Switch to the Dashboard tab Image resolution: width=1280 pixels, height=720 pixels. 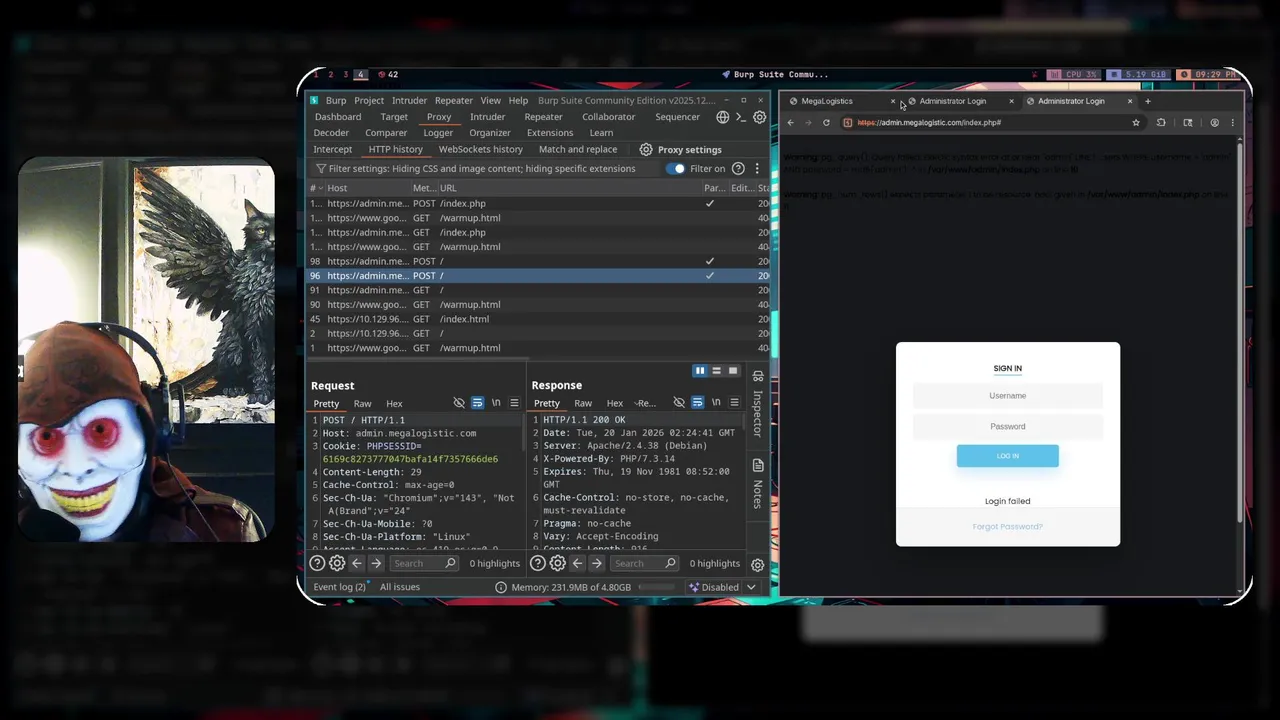point(338,117)
